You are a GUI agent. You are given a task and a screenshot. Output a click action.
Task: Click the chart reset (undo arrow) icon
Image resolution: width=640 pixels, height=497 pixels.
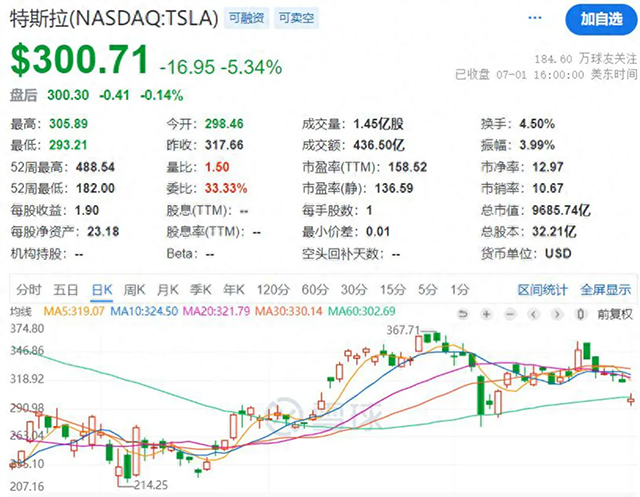click(x=462, y=314)
